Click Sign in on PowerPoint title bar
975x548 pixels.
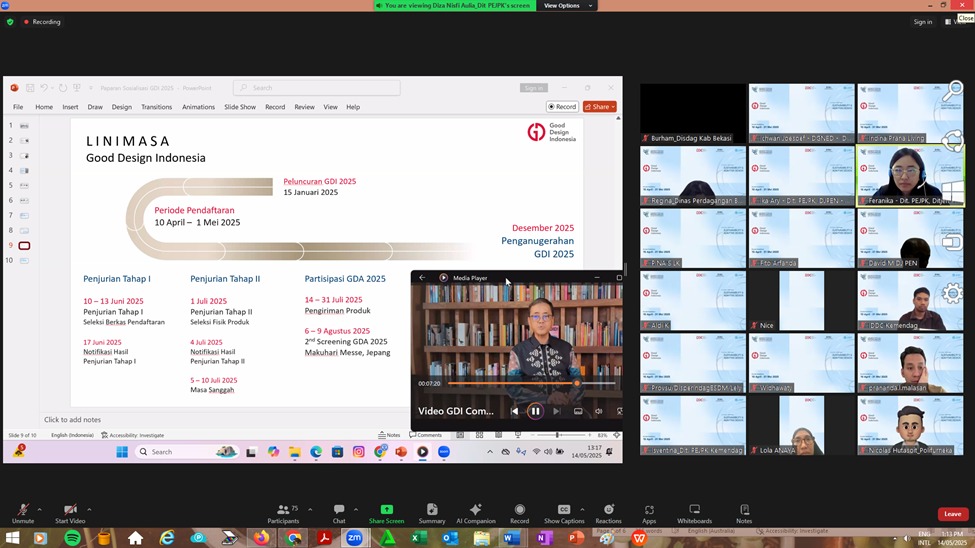click(534, 88)
